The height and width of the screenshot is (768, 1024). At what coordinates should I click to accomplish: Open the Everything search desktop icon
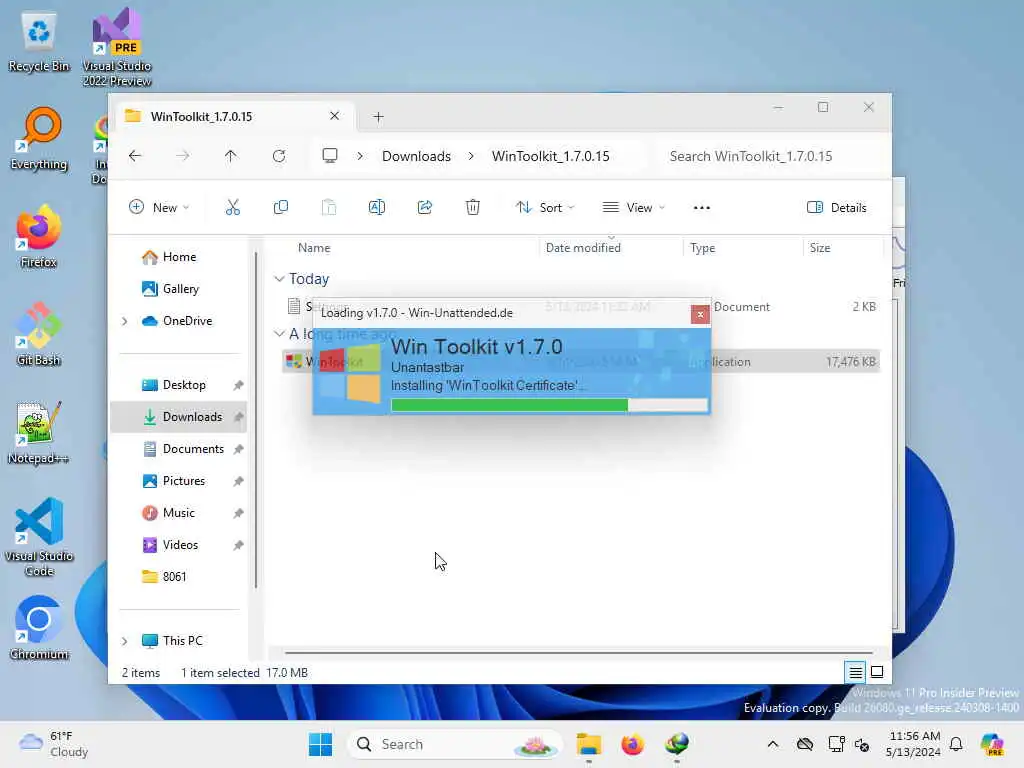coord(39,139)
